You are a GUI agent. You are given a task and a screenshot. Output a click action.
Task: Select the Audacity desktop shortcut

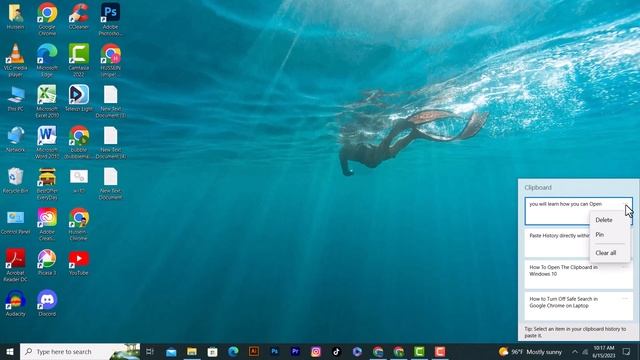(x=16, y=303)
